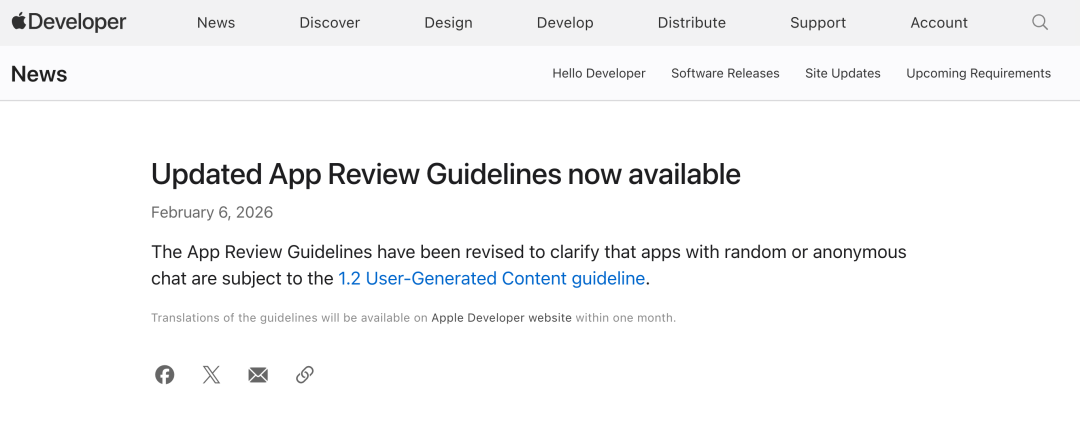Viewport: 1080px width, 425px height.
Task: Go to the Account page
Action: click(939, 23)
